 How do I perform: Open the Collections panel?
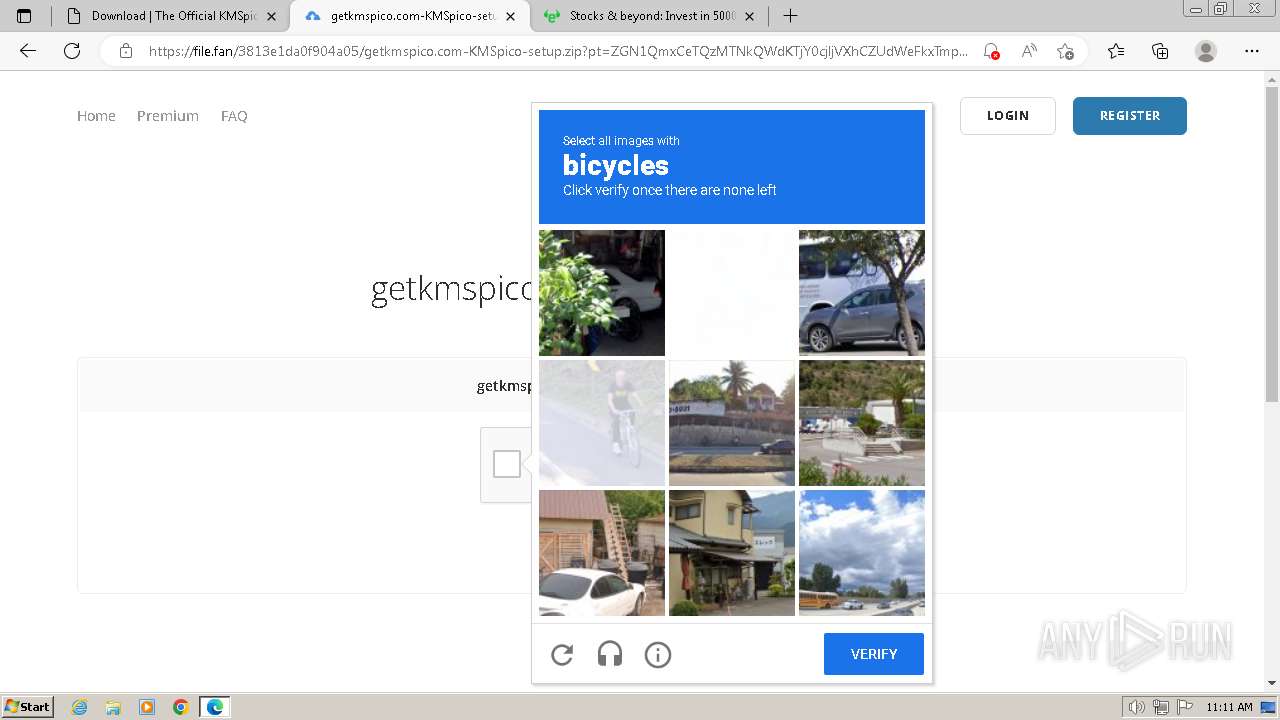(x=1160, y=51)
